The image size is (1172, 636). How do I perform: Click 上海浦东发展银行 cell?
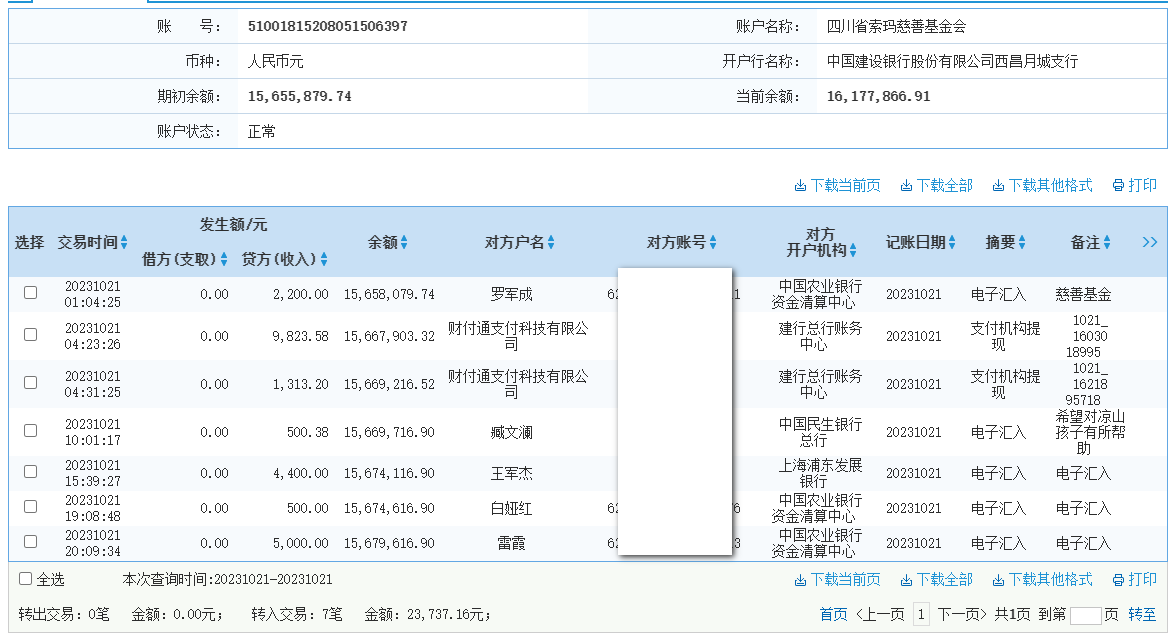tap(820, 473)
